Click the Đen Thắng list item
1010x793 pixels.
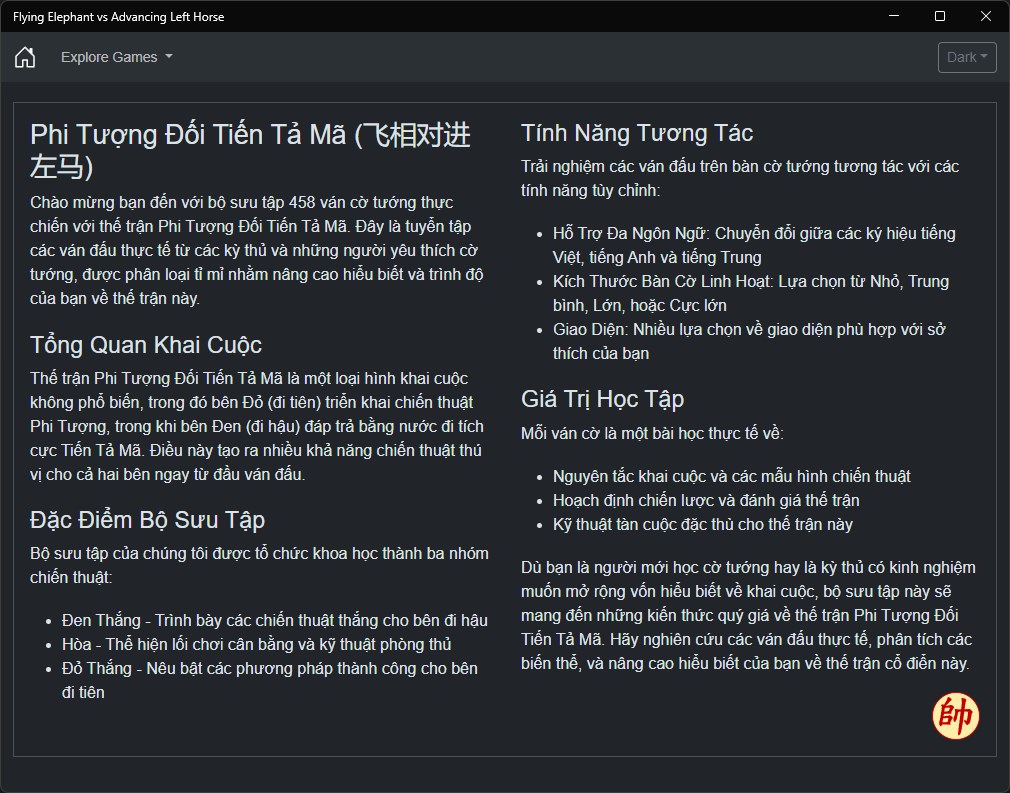(274, 620)
